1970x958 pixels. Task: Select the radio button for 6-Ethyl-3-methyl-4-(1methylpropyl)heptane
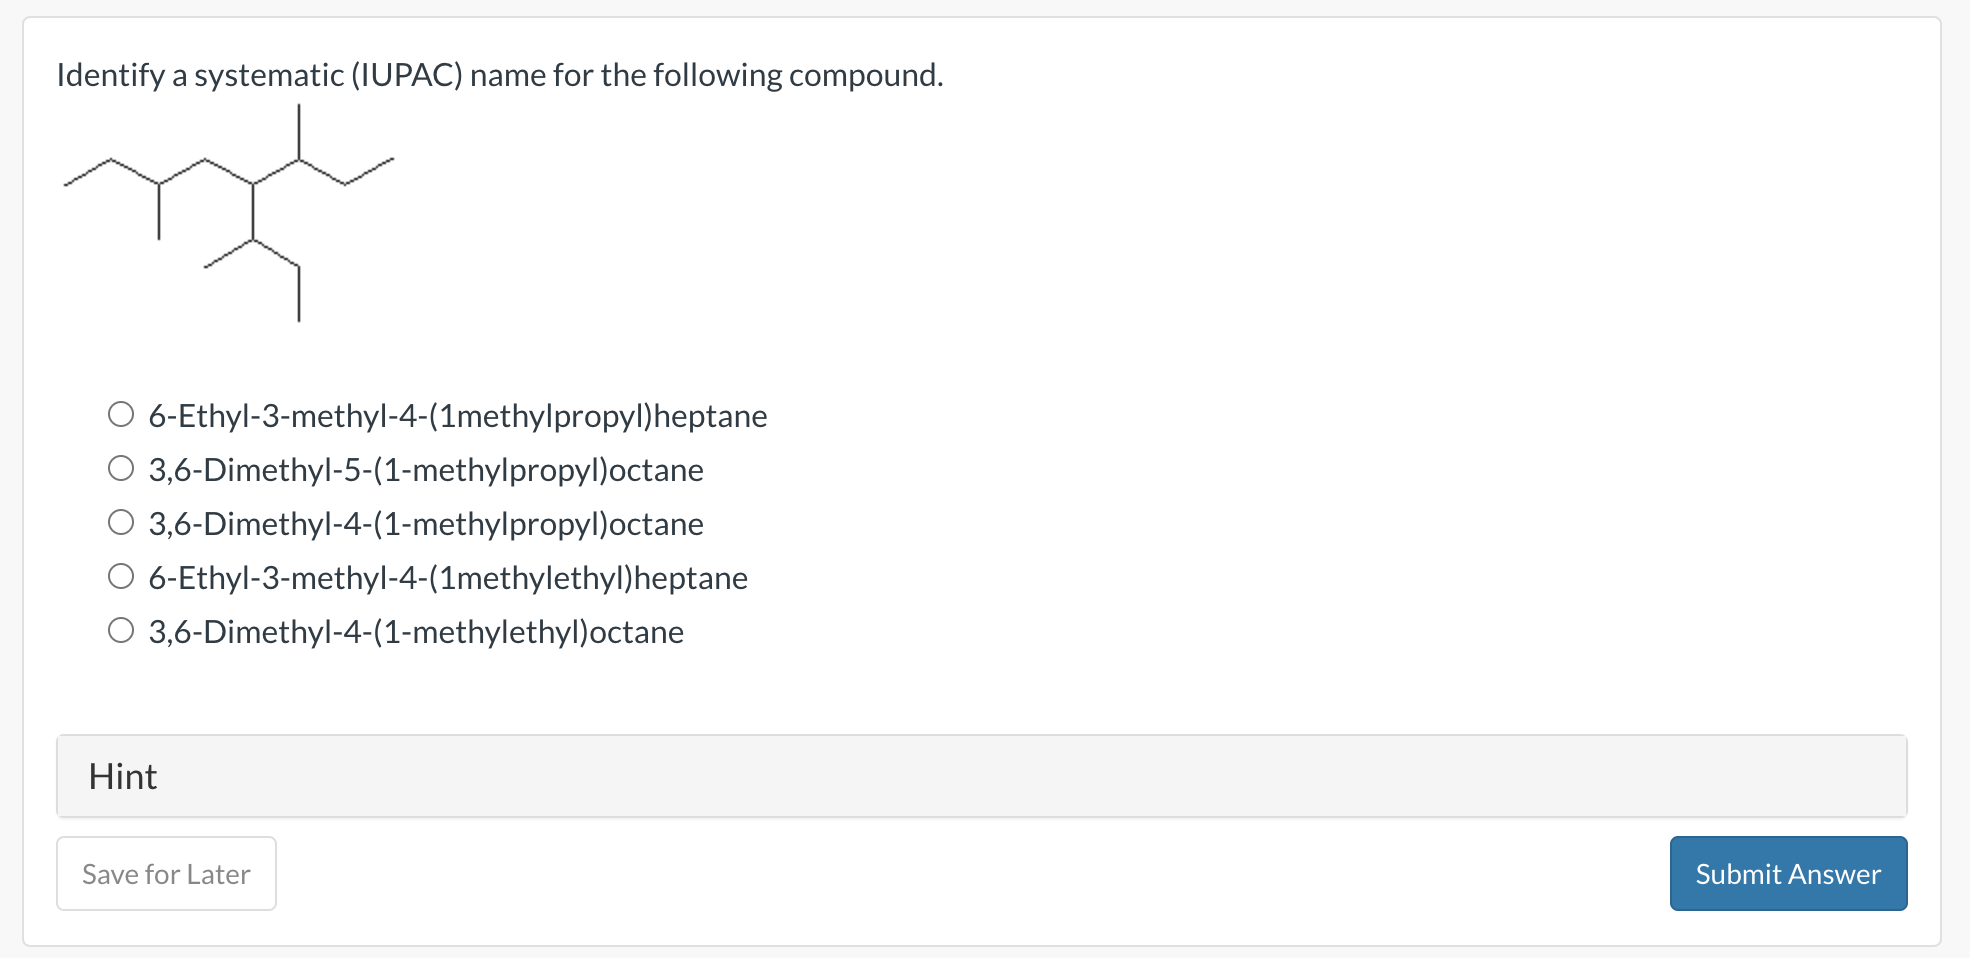[x=122, y=413]
